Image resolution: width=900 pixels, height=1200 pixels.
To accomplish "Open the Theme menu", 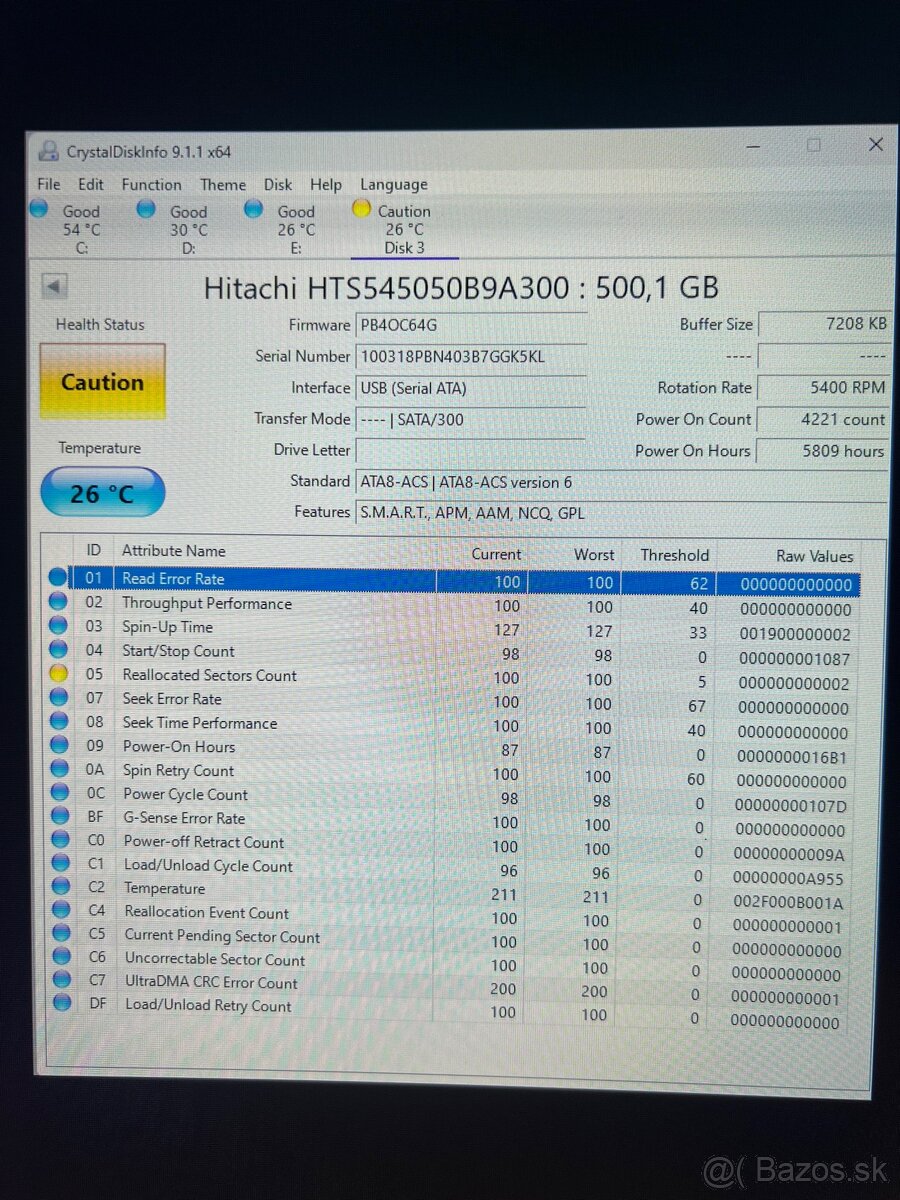I will (x=222, y=185).
